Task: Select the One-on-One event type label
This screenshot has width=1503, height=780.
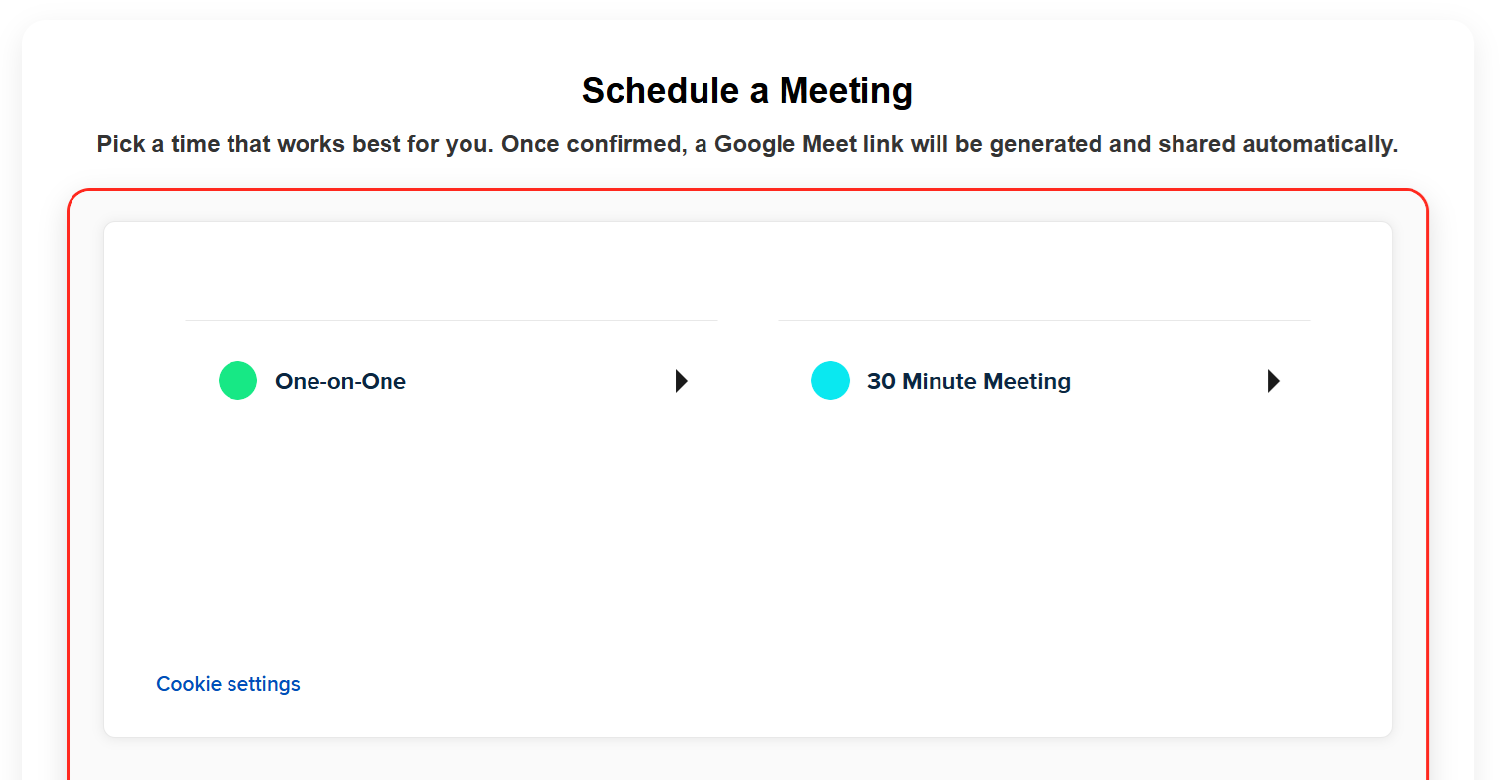Action: point(340,381)
